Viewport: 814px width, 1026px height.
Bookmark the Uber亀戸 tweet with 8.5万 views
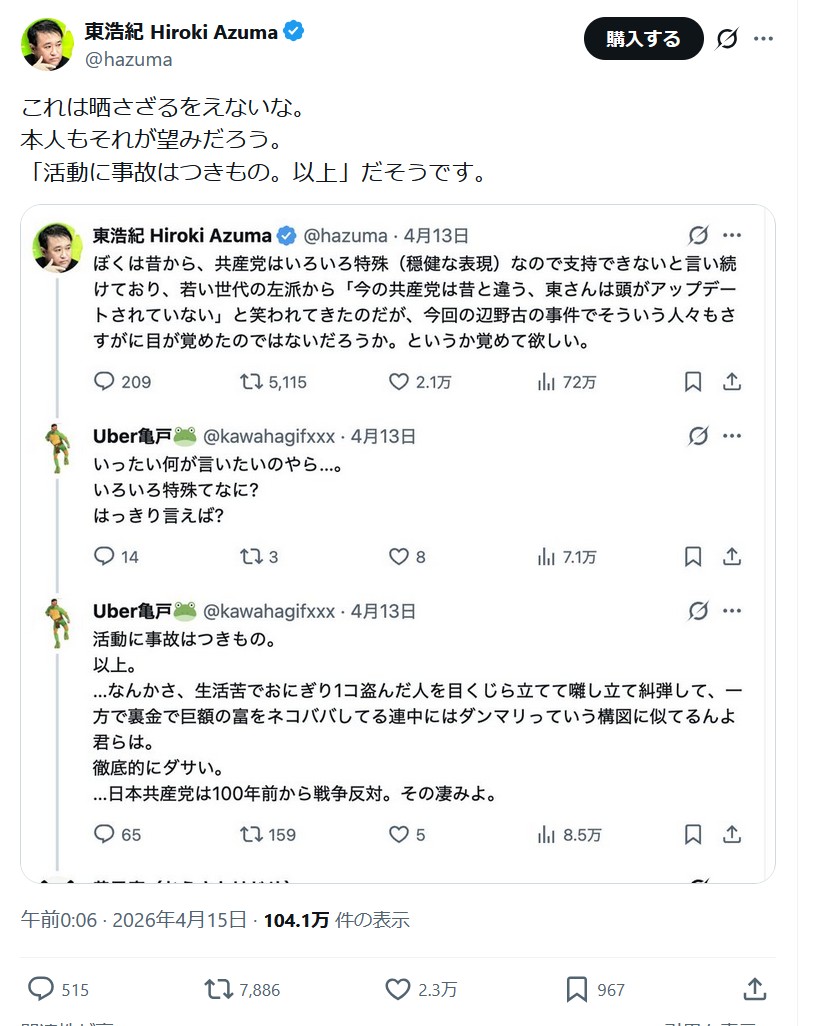coord(693,833)
